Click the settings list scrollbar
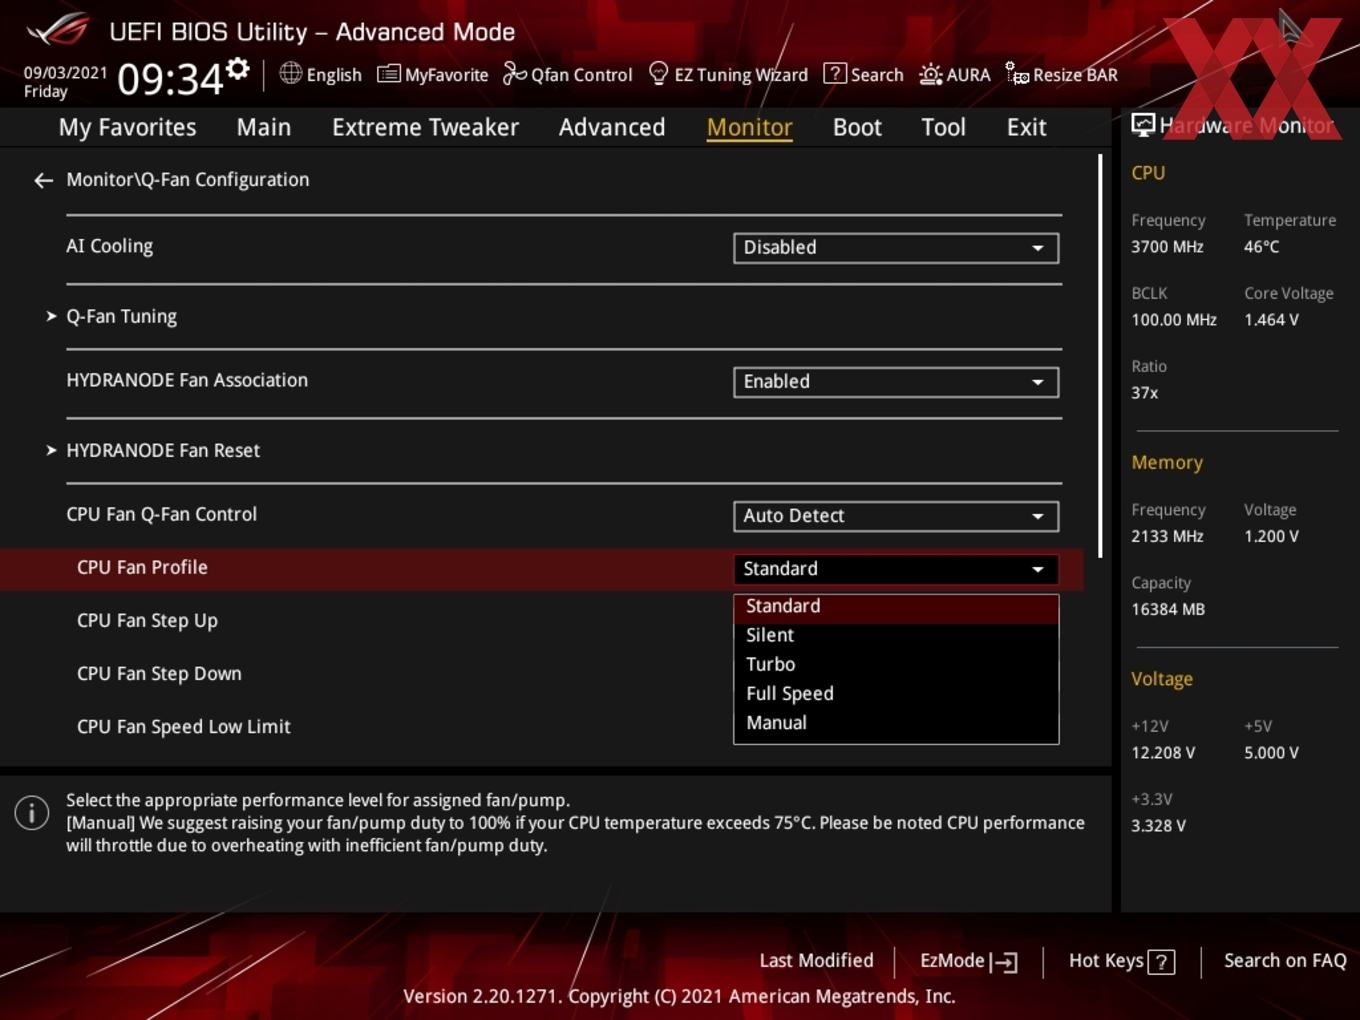This screenshot has height=1020, width=1360. (x=1100, y=356)
